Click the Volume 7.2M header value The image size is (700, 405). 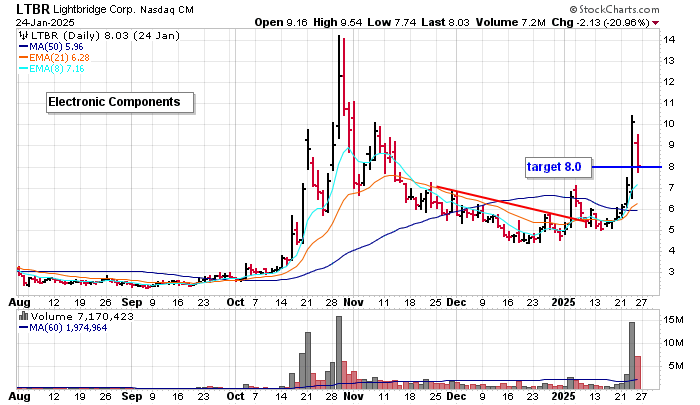(511, 22)
